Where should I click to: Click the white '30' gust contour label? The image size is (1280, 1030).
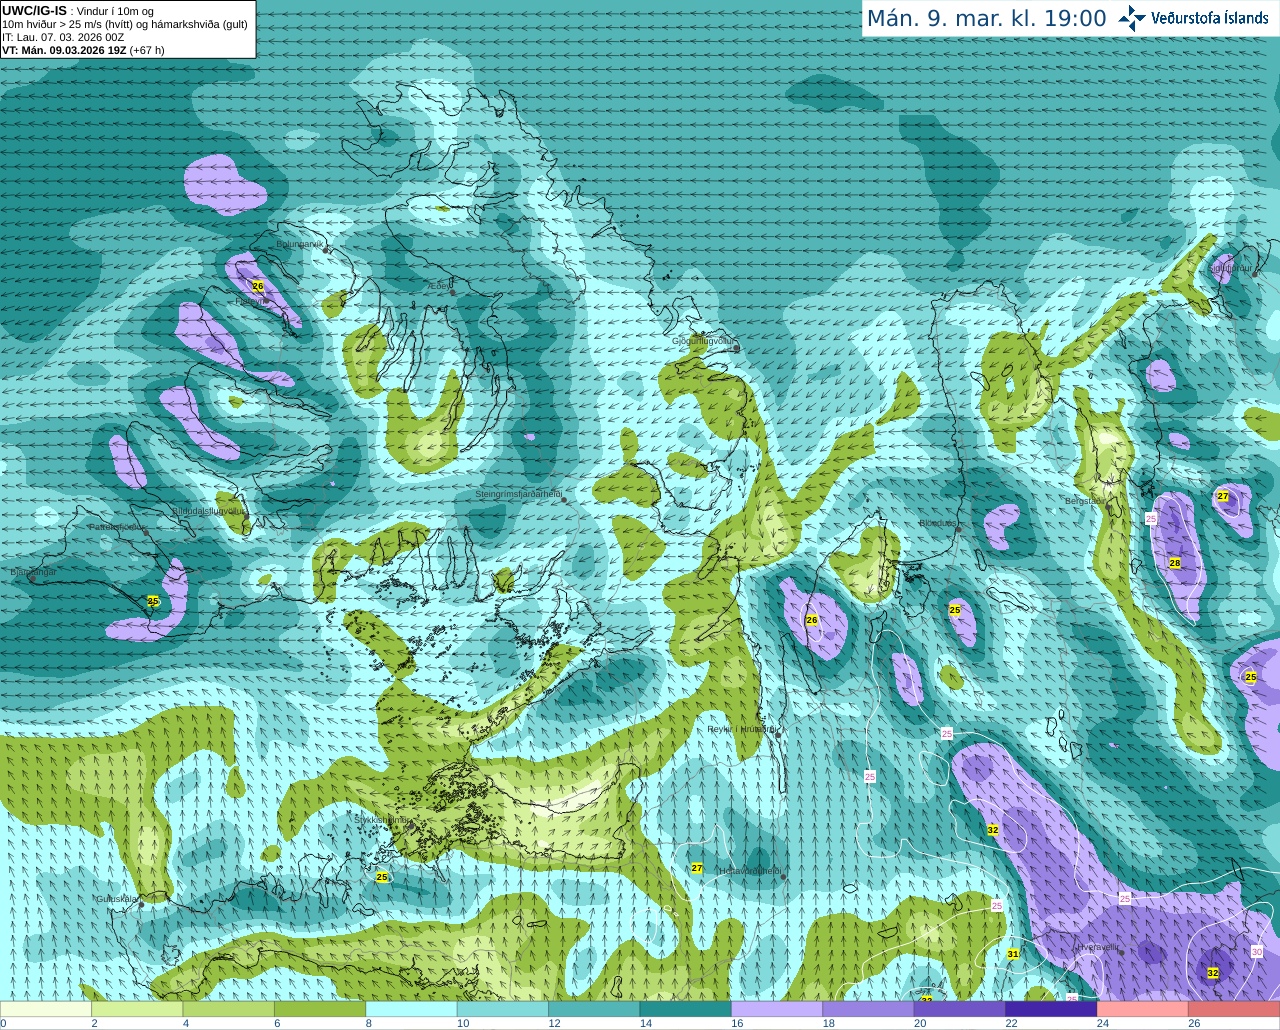(x=1257, y=951)
